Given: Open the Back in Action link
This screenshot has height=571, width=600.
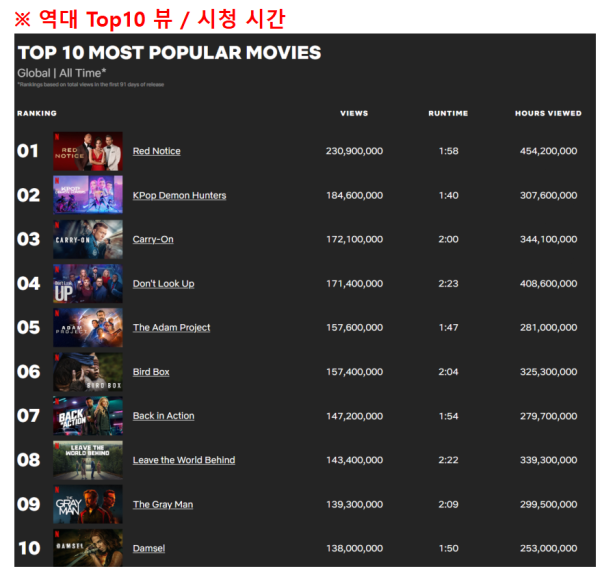Looking at the screenshot, I should point(163,416).
